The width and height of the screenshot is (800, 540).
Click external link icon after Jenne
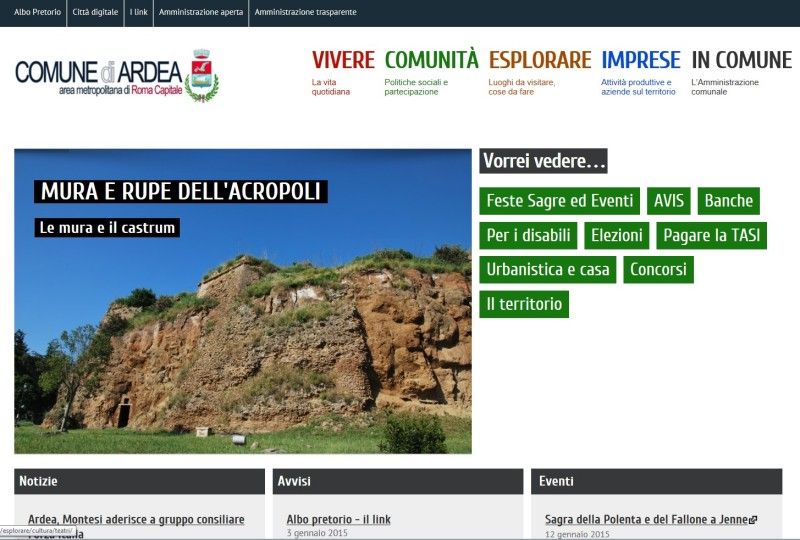tap(753, 520)
